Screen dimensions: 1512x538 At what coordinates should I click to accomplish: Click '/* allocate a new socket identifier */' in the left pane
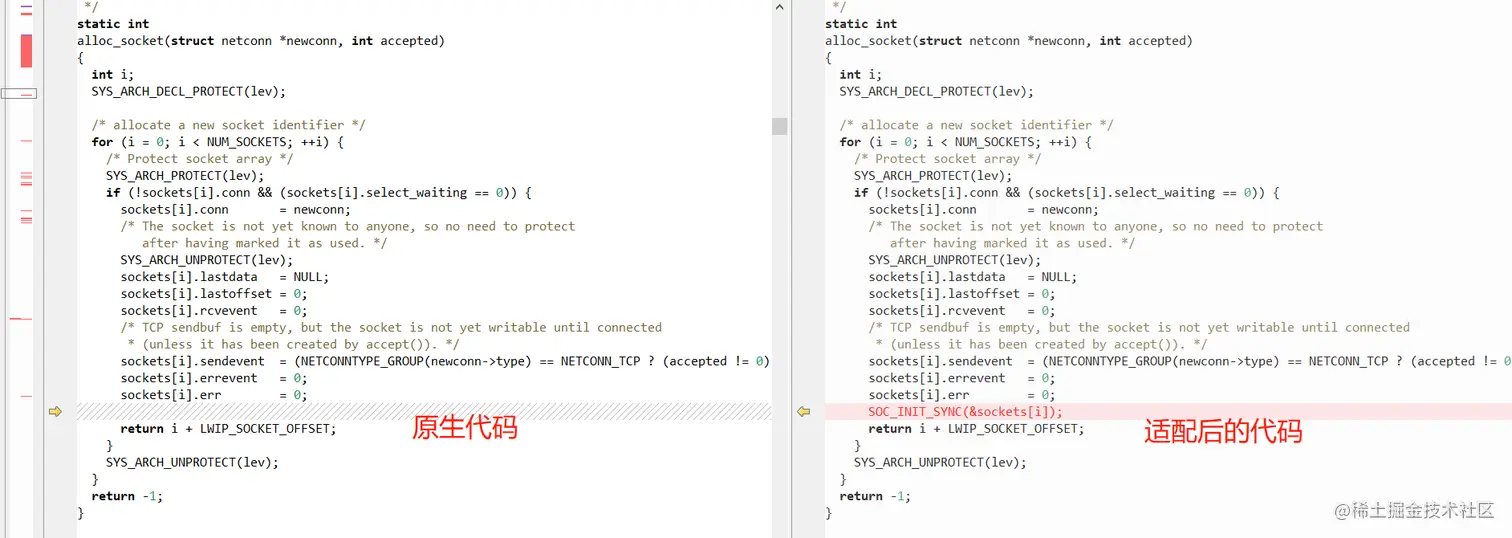(x=228, y=125)
